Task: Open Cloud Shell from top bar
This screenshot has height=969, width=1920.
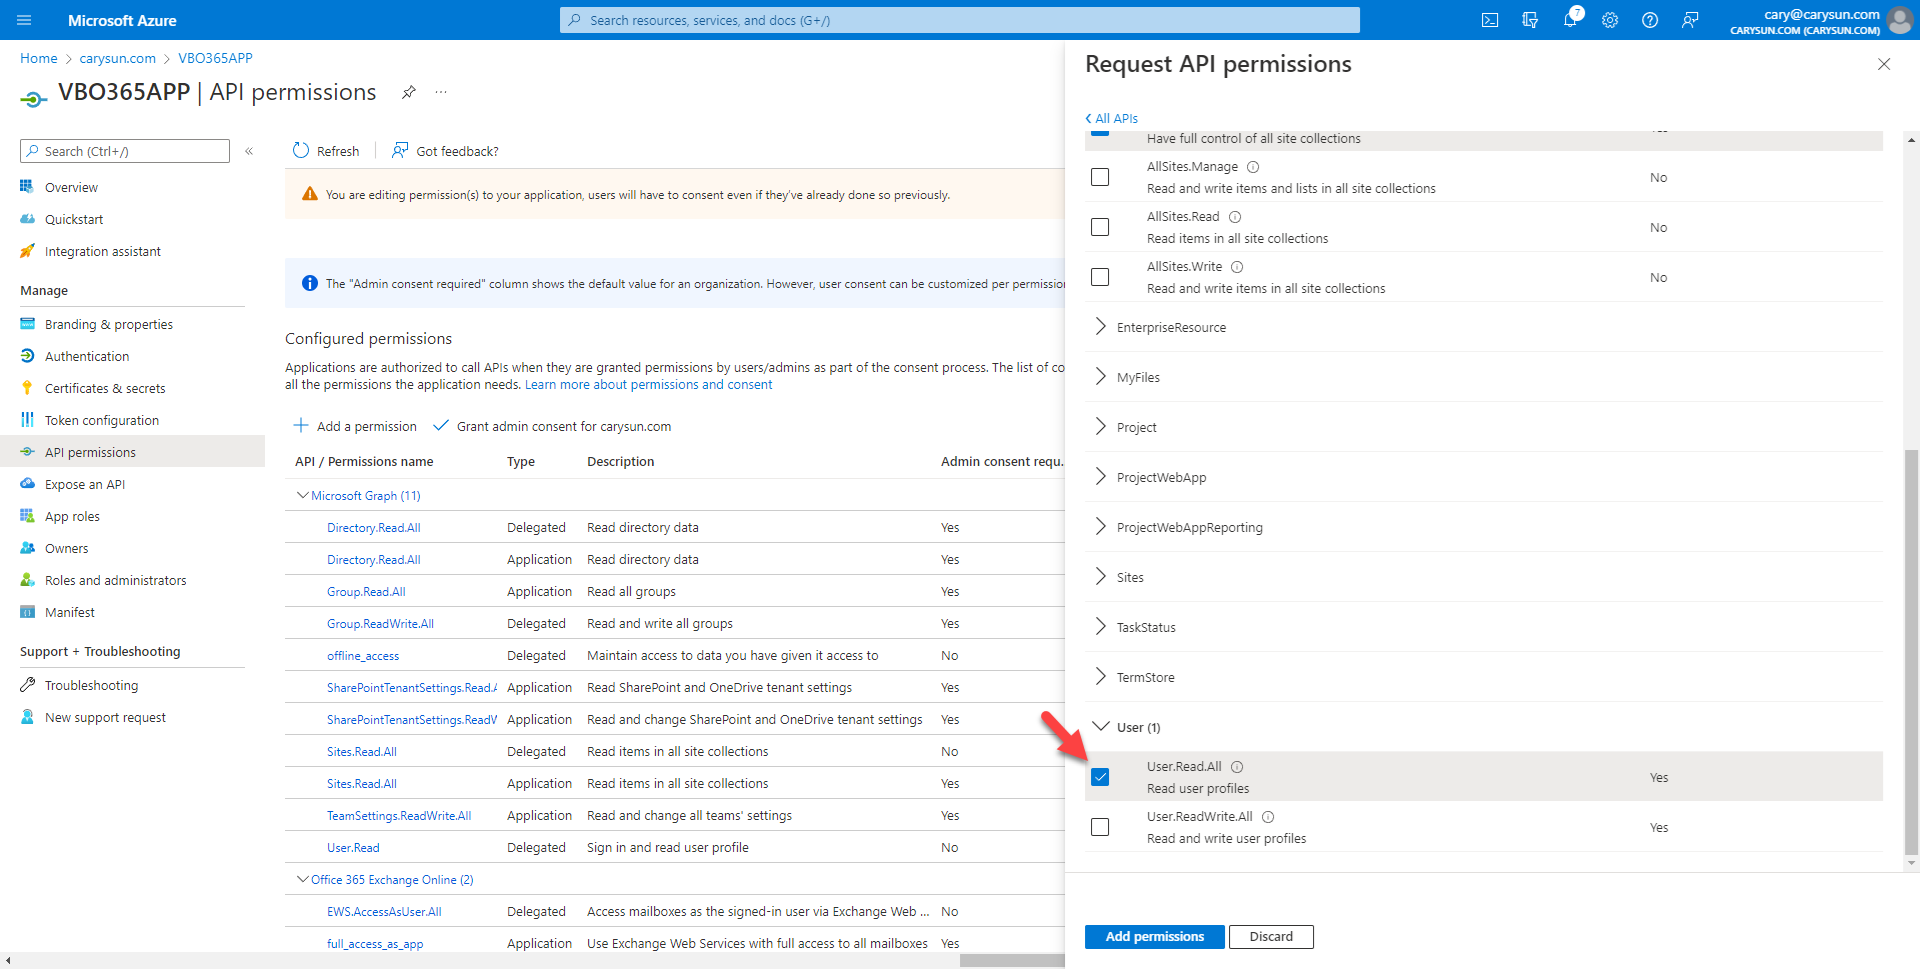Action: tap(1490, 20)
